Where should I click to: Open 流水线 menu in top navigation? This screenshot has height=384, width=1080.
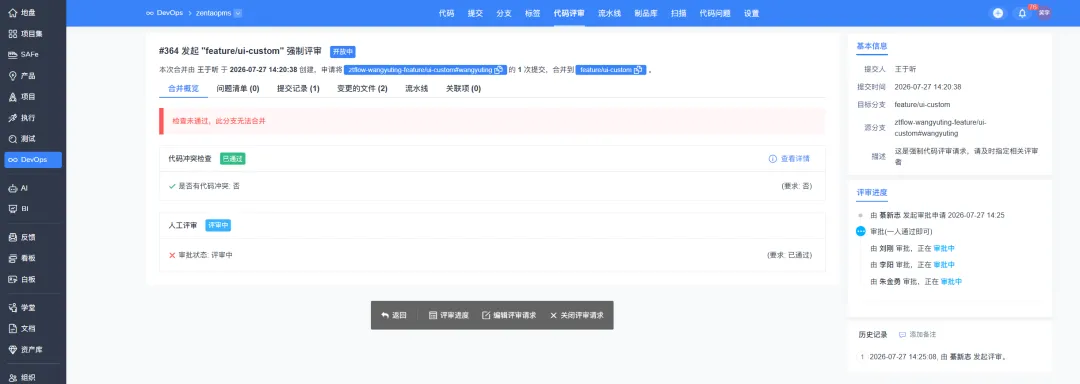(610, 13)
